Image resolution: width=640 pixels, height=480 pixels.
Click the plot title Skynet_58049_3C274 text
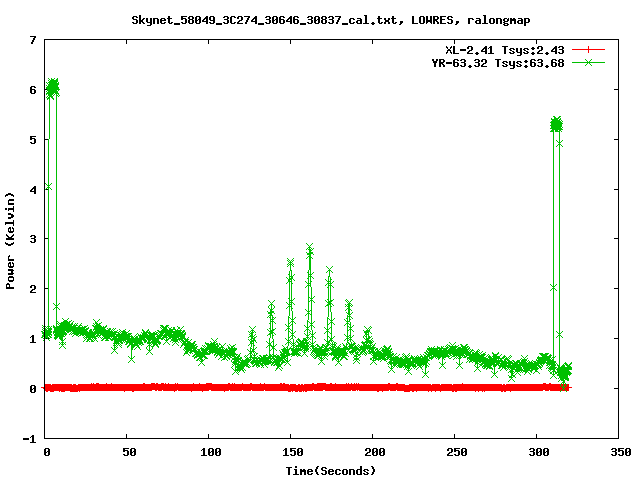pos(331,20)
